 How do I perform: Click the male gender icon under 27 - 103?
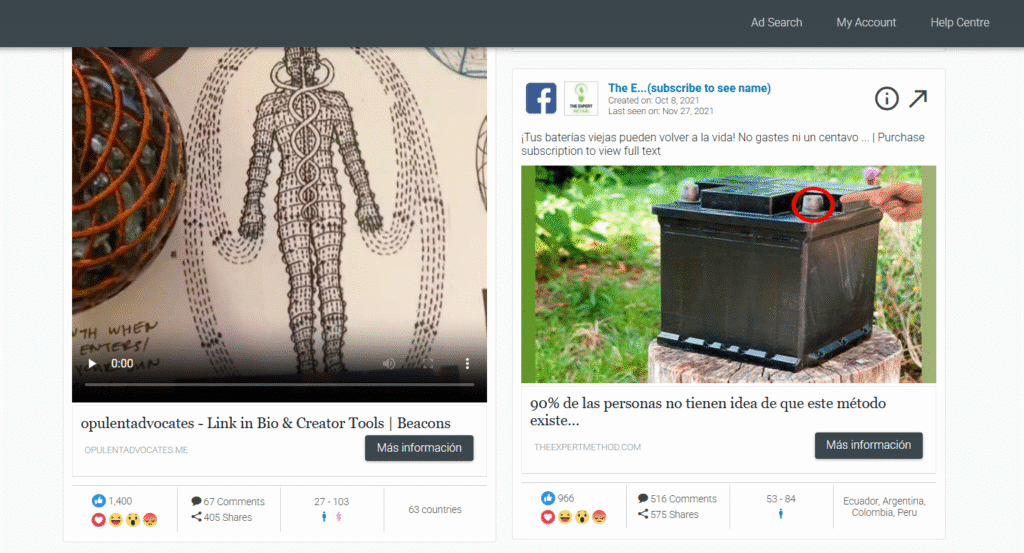coord(324,517)
